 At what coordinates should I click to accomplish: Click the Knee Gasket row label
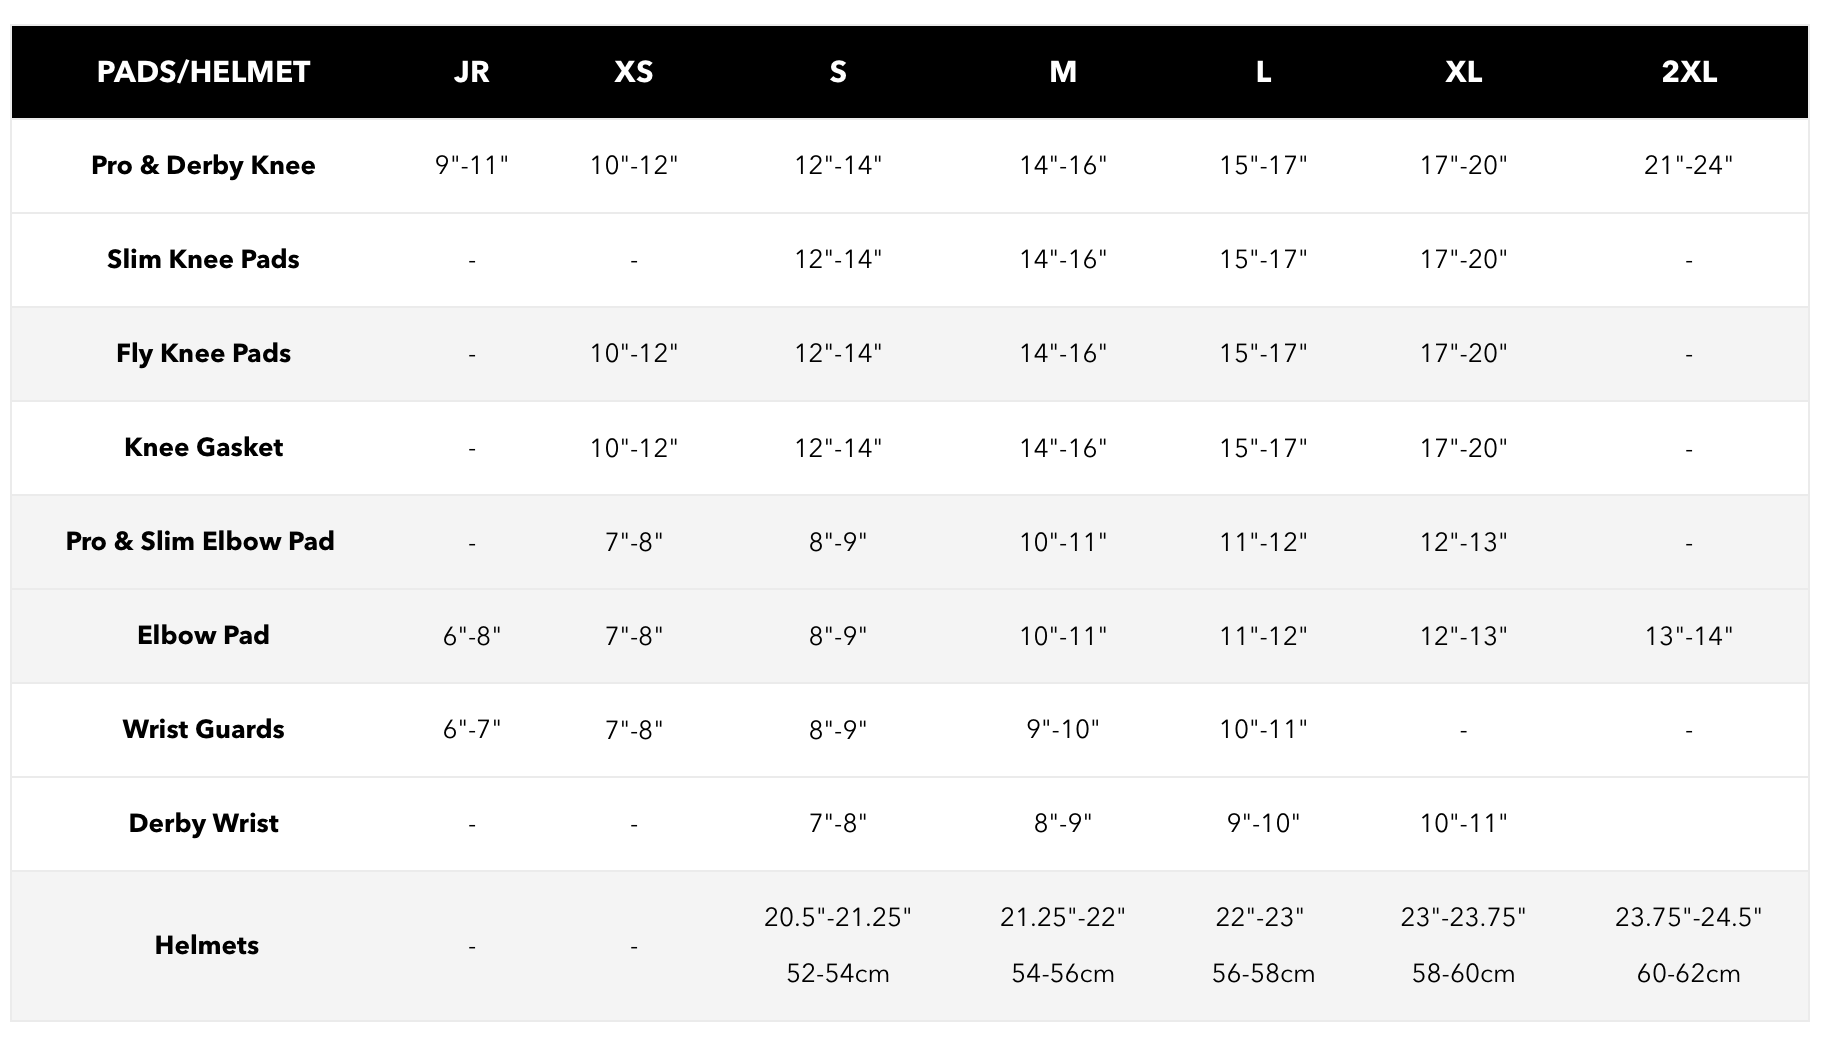203,447
